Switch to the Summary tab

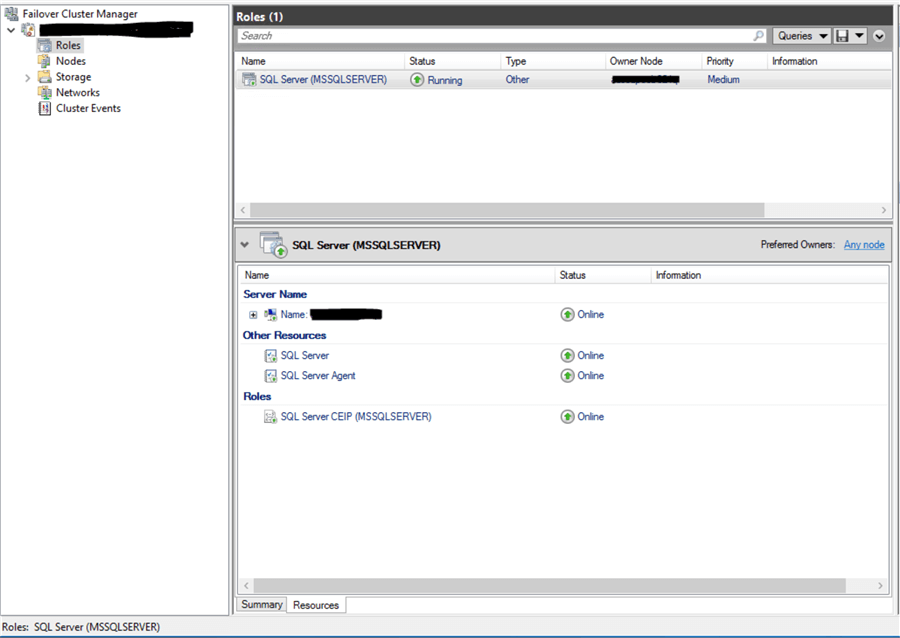click(x=261, y=605)
